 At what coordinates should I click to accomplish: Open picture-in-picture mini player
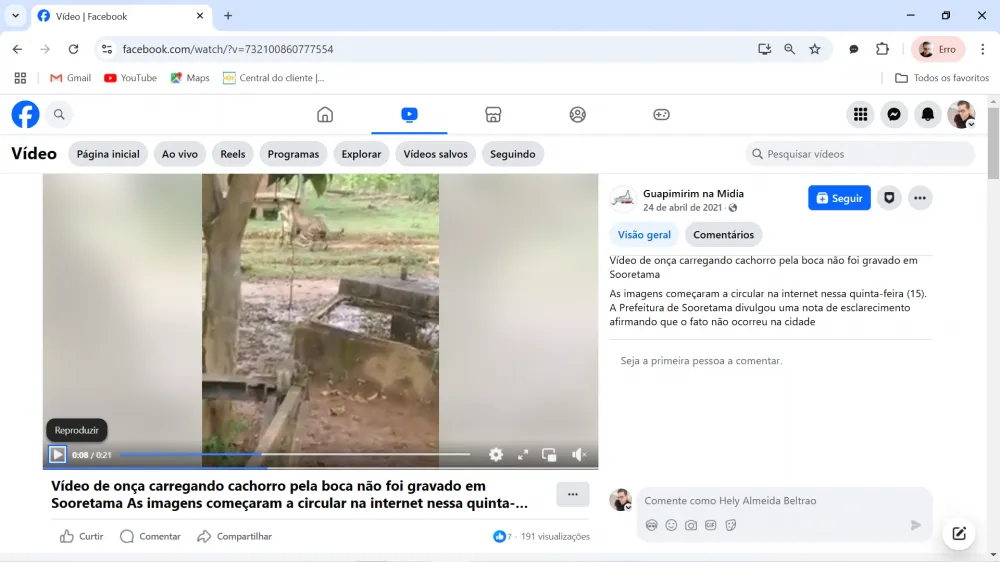tap(549, 455)
